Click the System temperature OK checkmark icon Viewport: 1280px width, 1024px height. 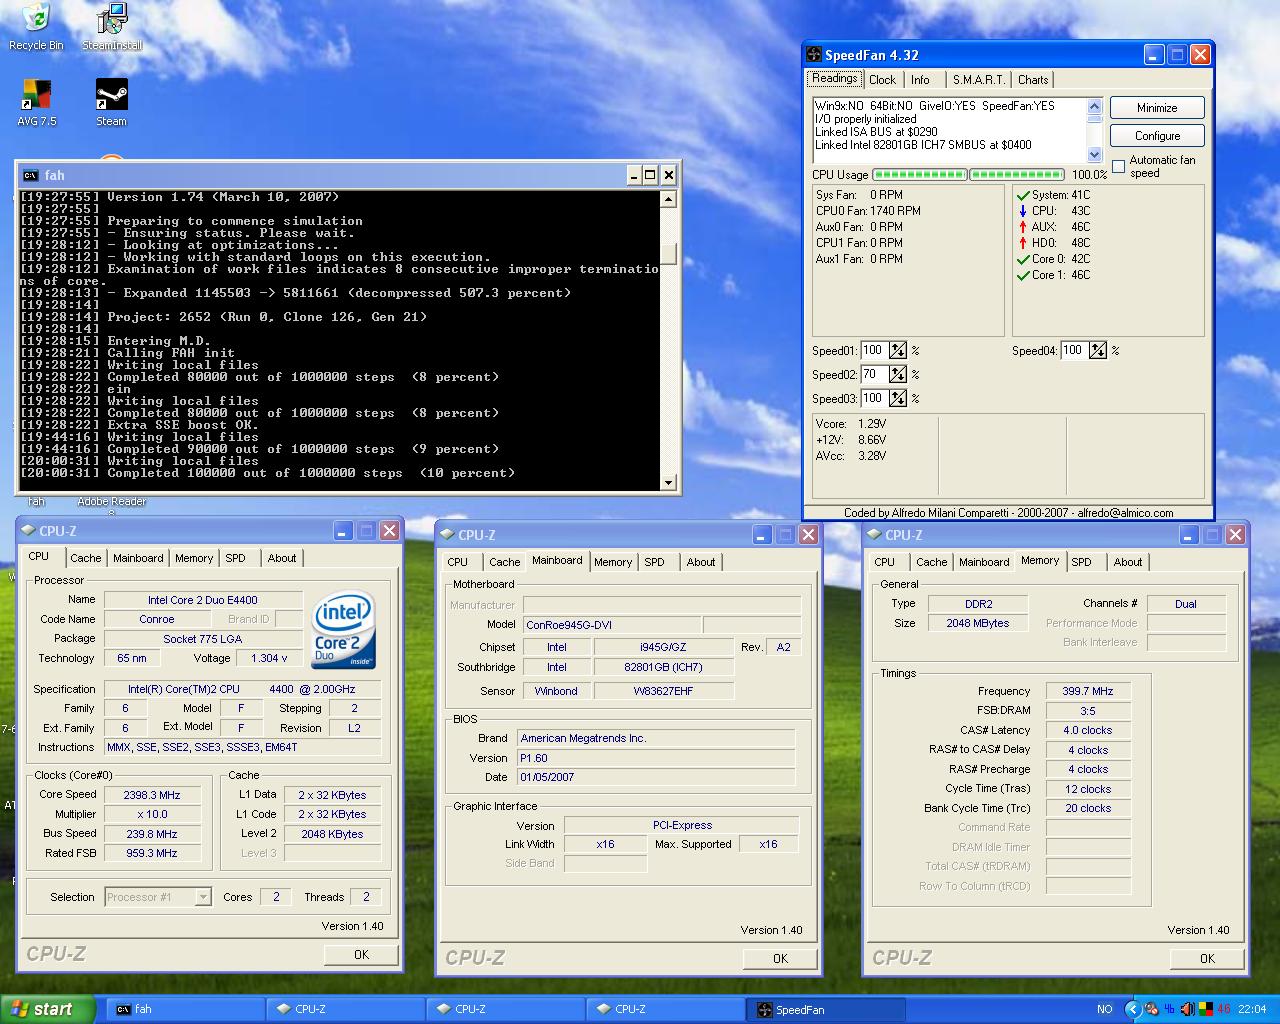click(x=1023, y=195)
